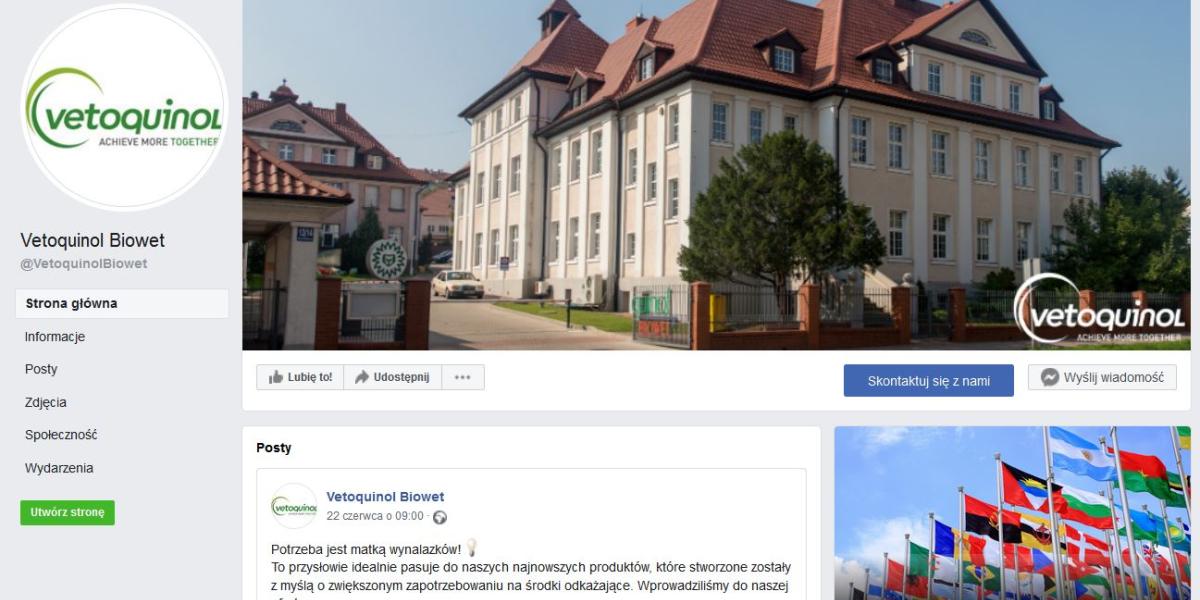The width and height of the screenshot is (1200, 600).
Task: Open the Strona główna tab
Action: (122, 304)
